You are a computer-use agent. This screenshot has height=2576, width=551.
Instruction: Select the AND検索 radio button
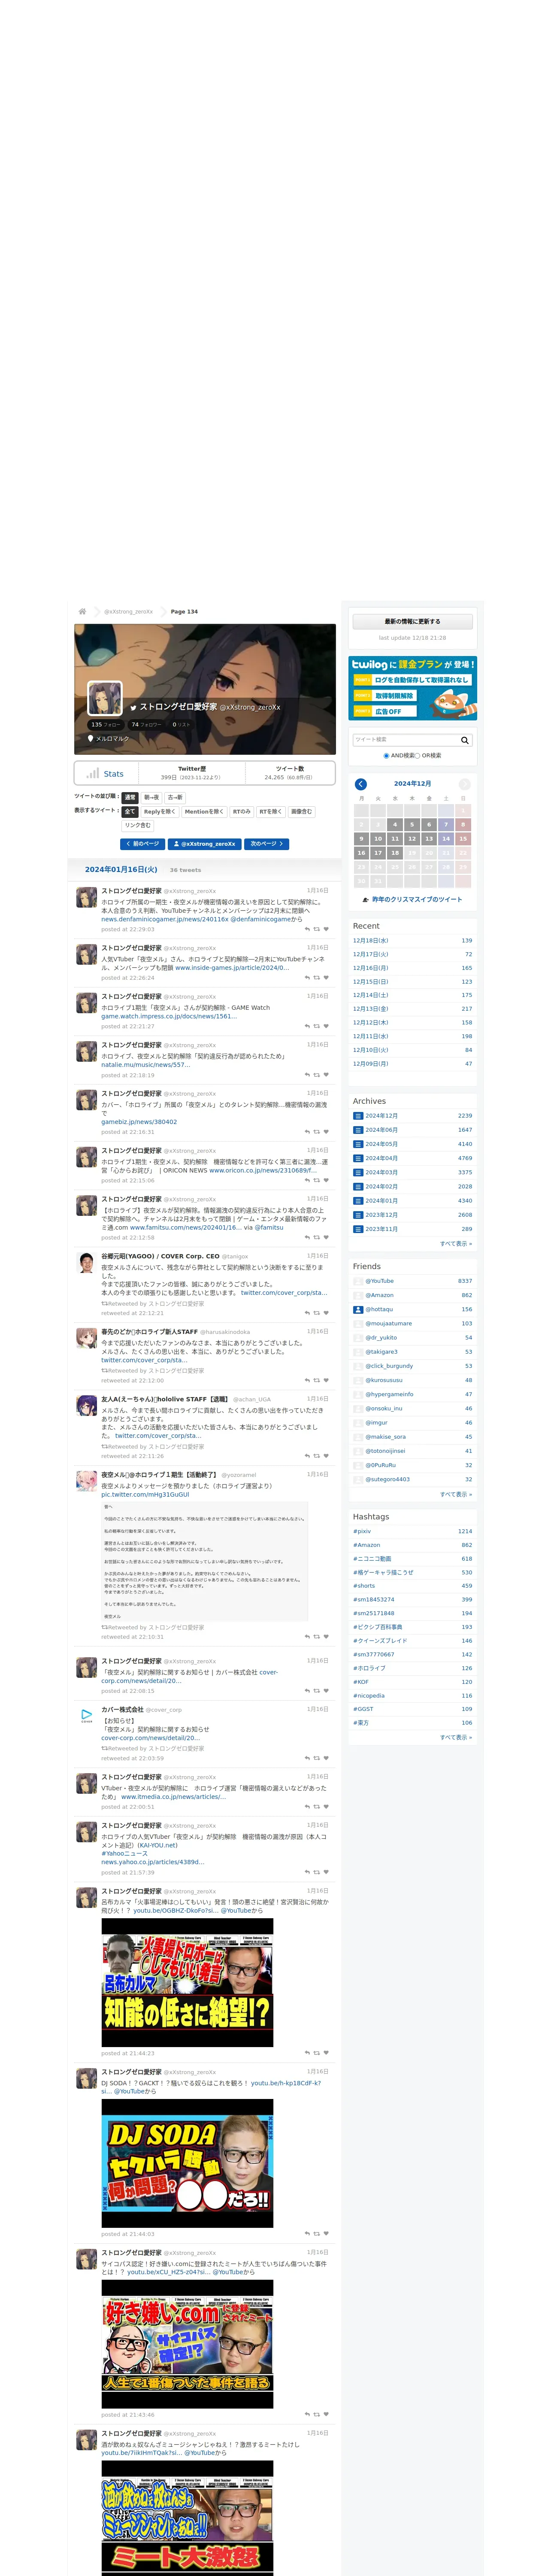(x=387, y=756)
